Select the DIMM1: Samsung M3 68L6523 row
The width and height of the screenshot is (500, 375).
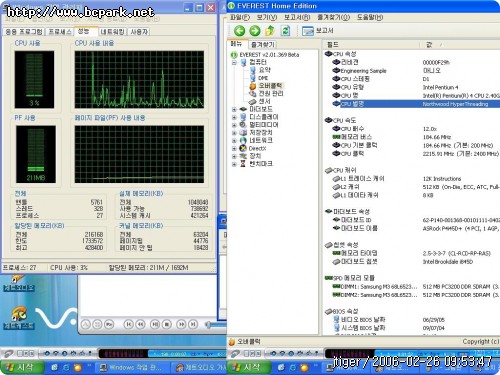(415, 287)
